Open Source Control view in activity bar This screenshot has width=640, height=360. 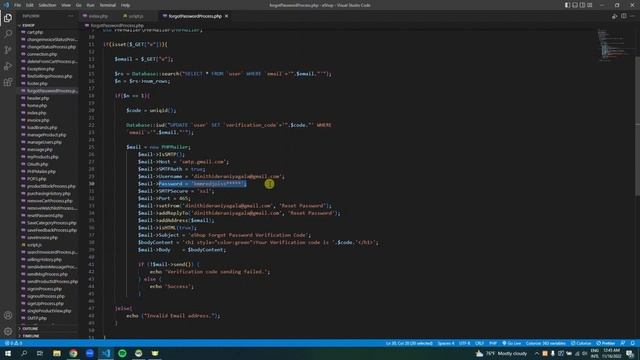(8, 50)
